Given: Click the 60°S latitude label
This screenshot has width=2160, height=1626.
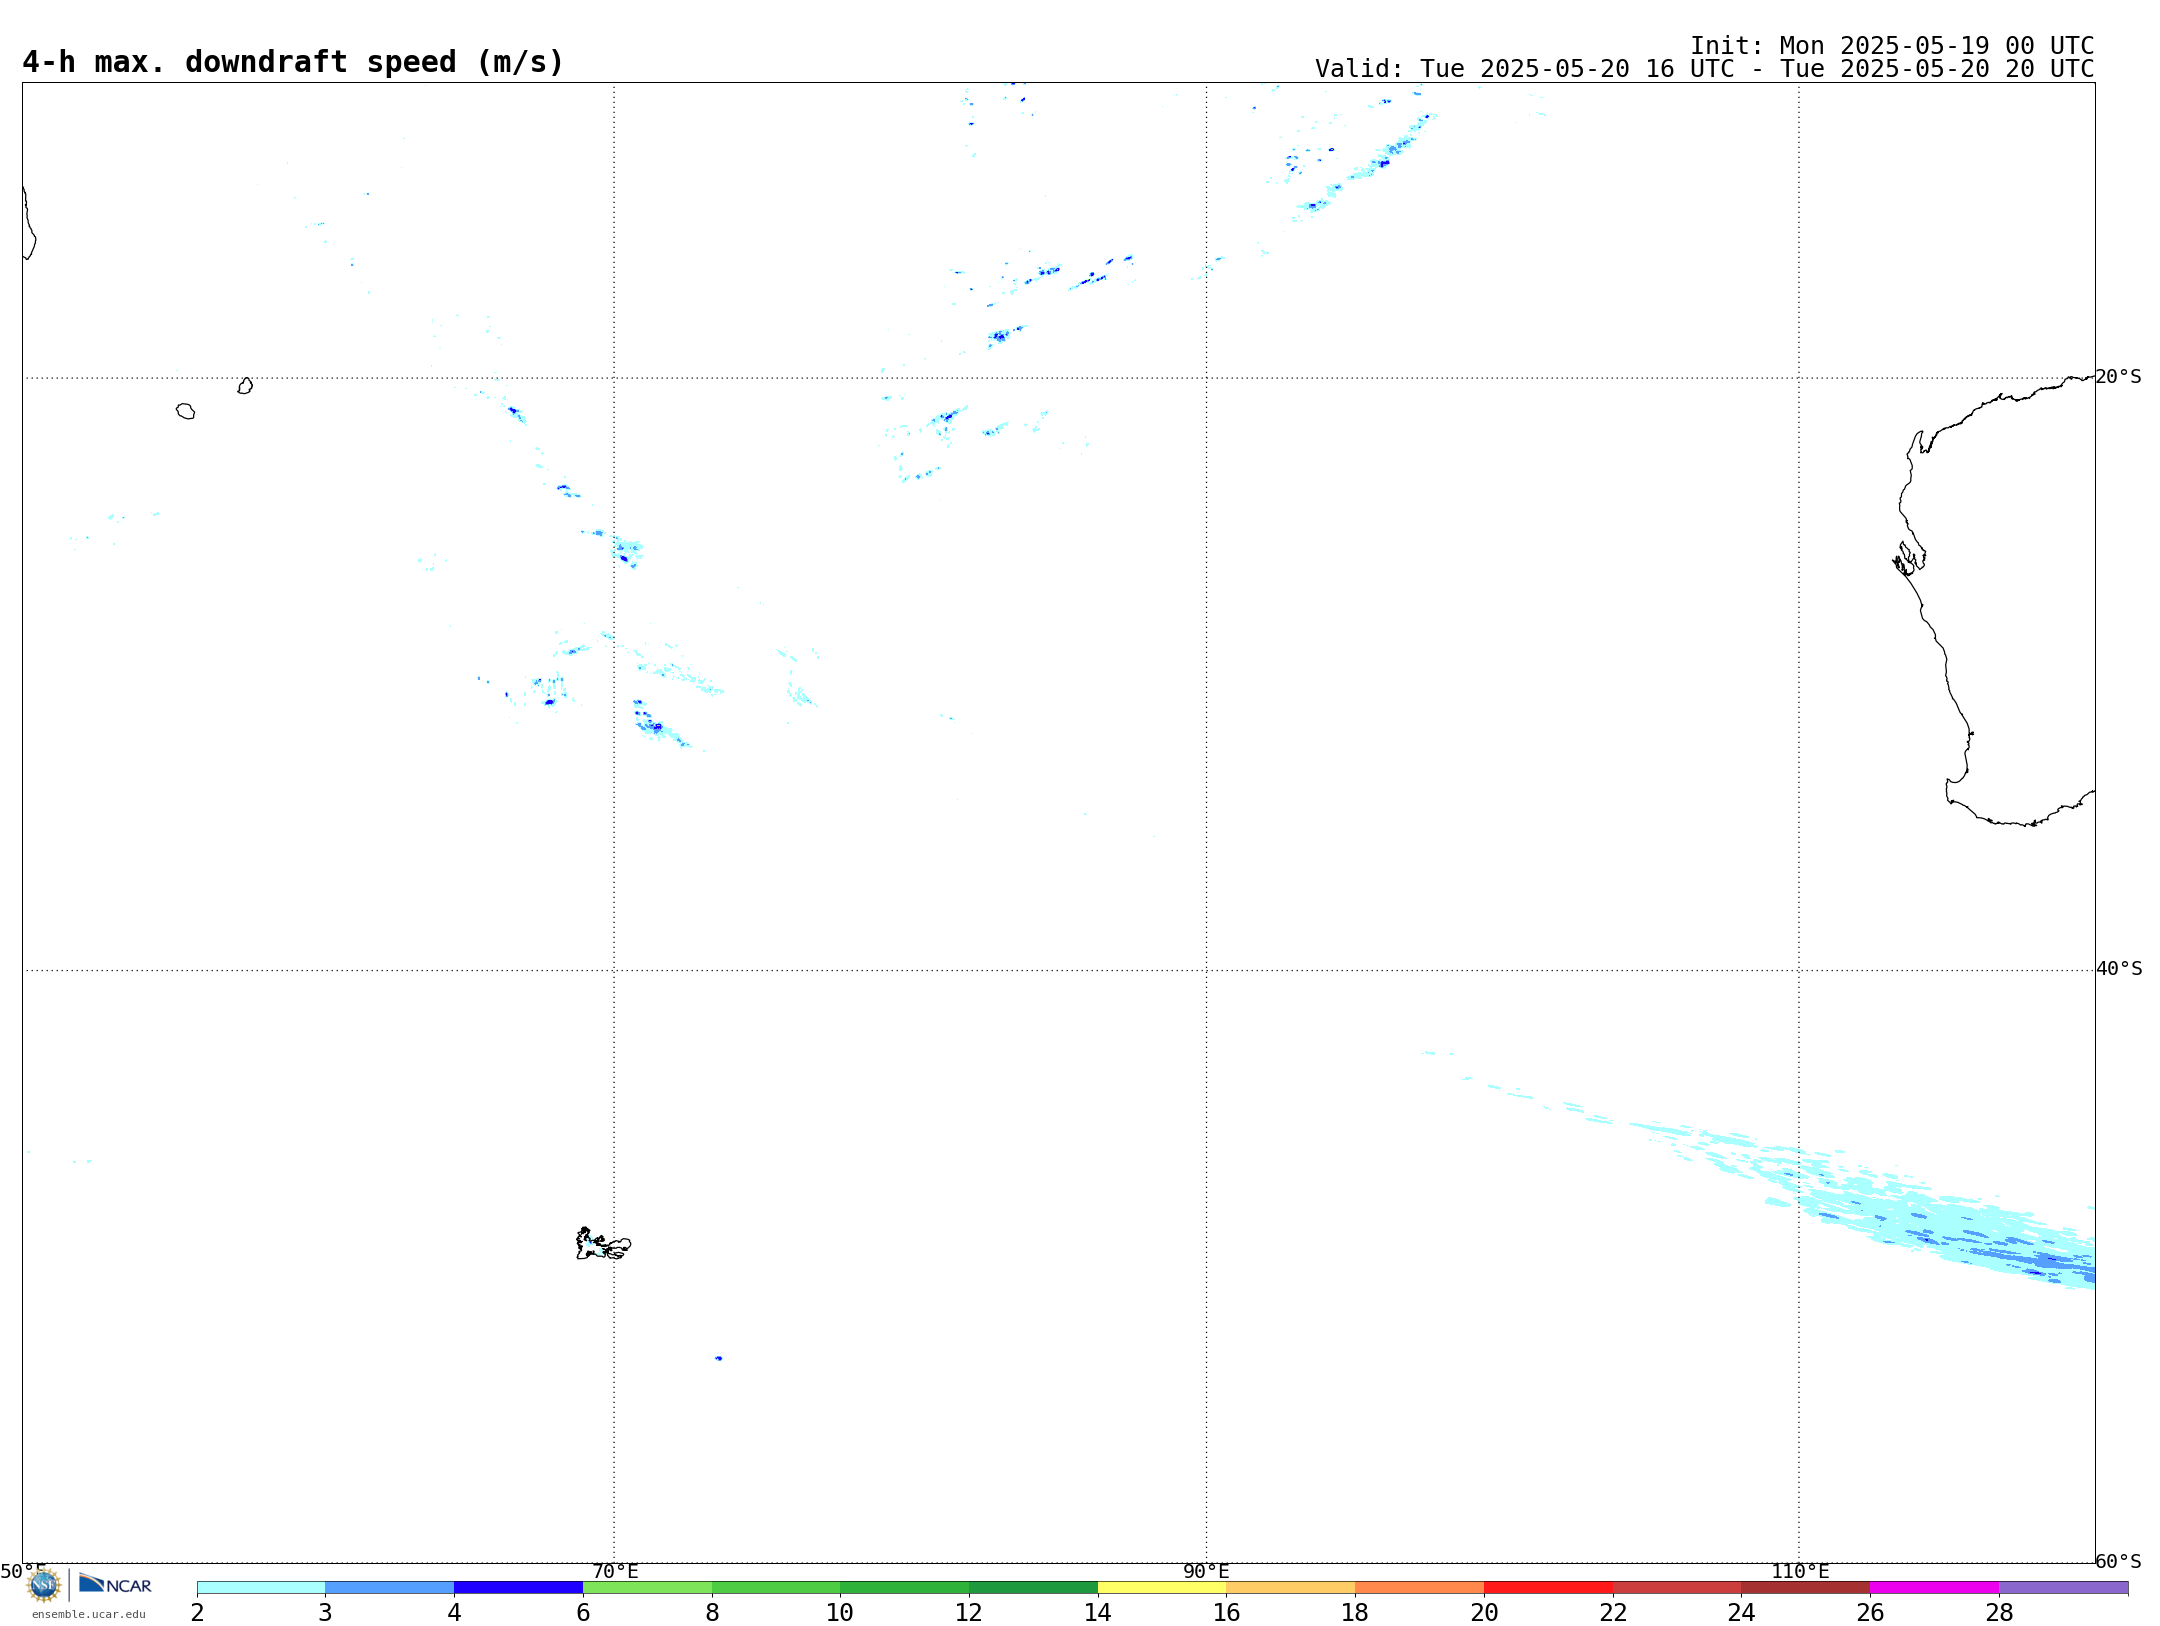Looking at the screenshot, I should point(2118,1561).
